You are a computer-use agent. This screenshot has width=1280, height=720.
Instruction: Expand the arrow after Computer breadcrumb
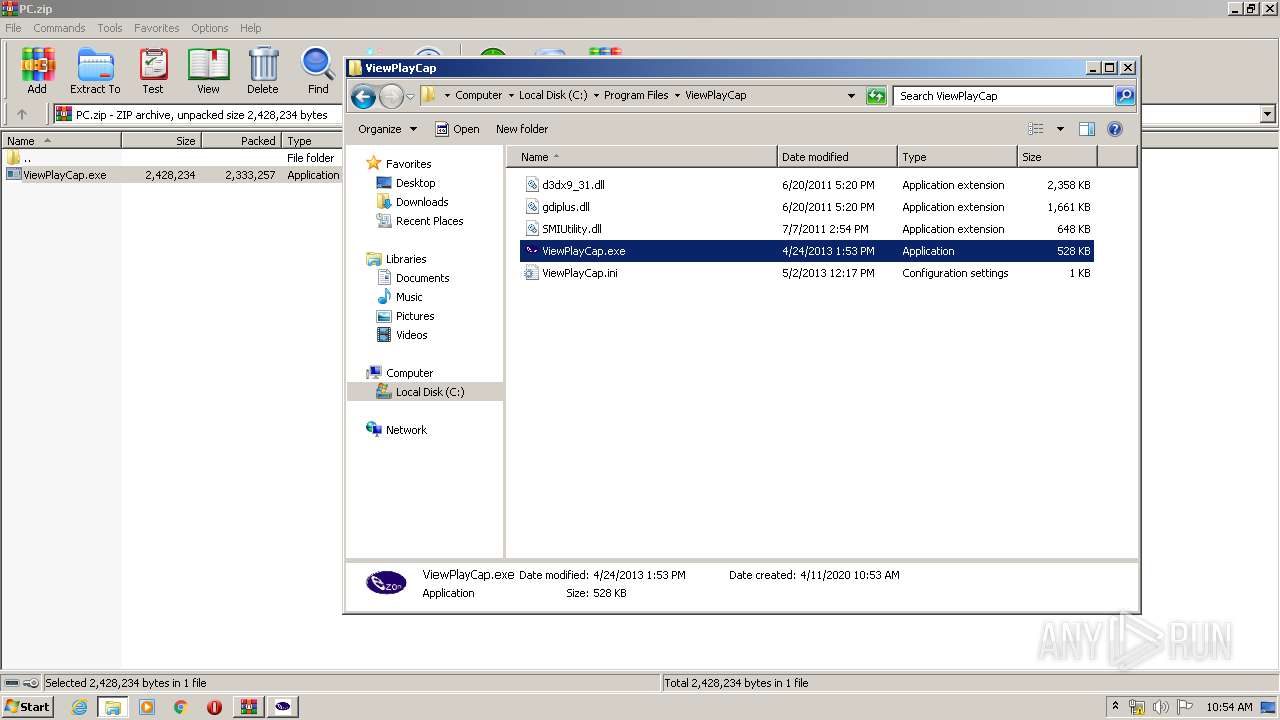coord(511,96)
